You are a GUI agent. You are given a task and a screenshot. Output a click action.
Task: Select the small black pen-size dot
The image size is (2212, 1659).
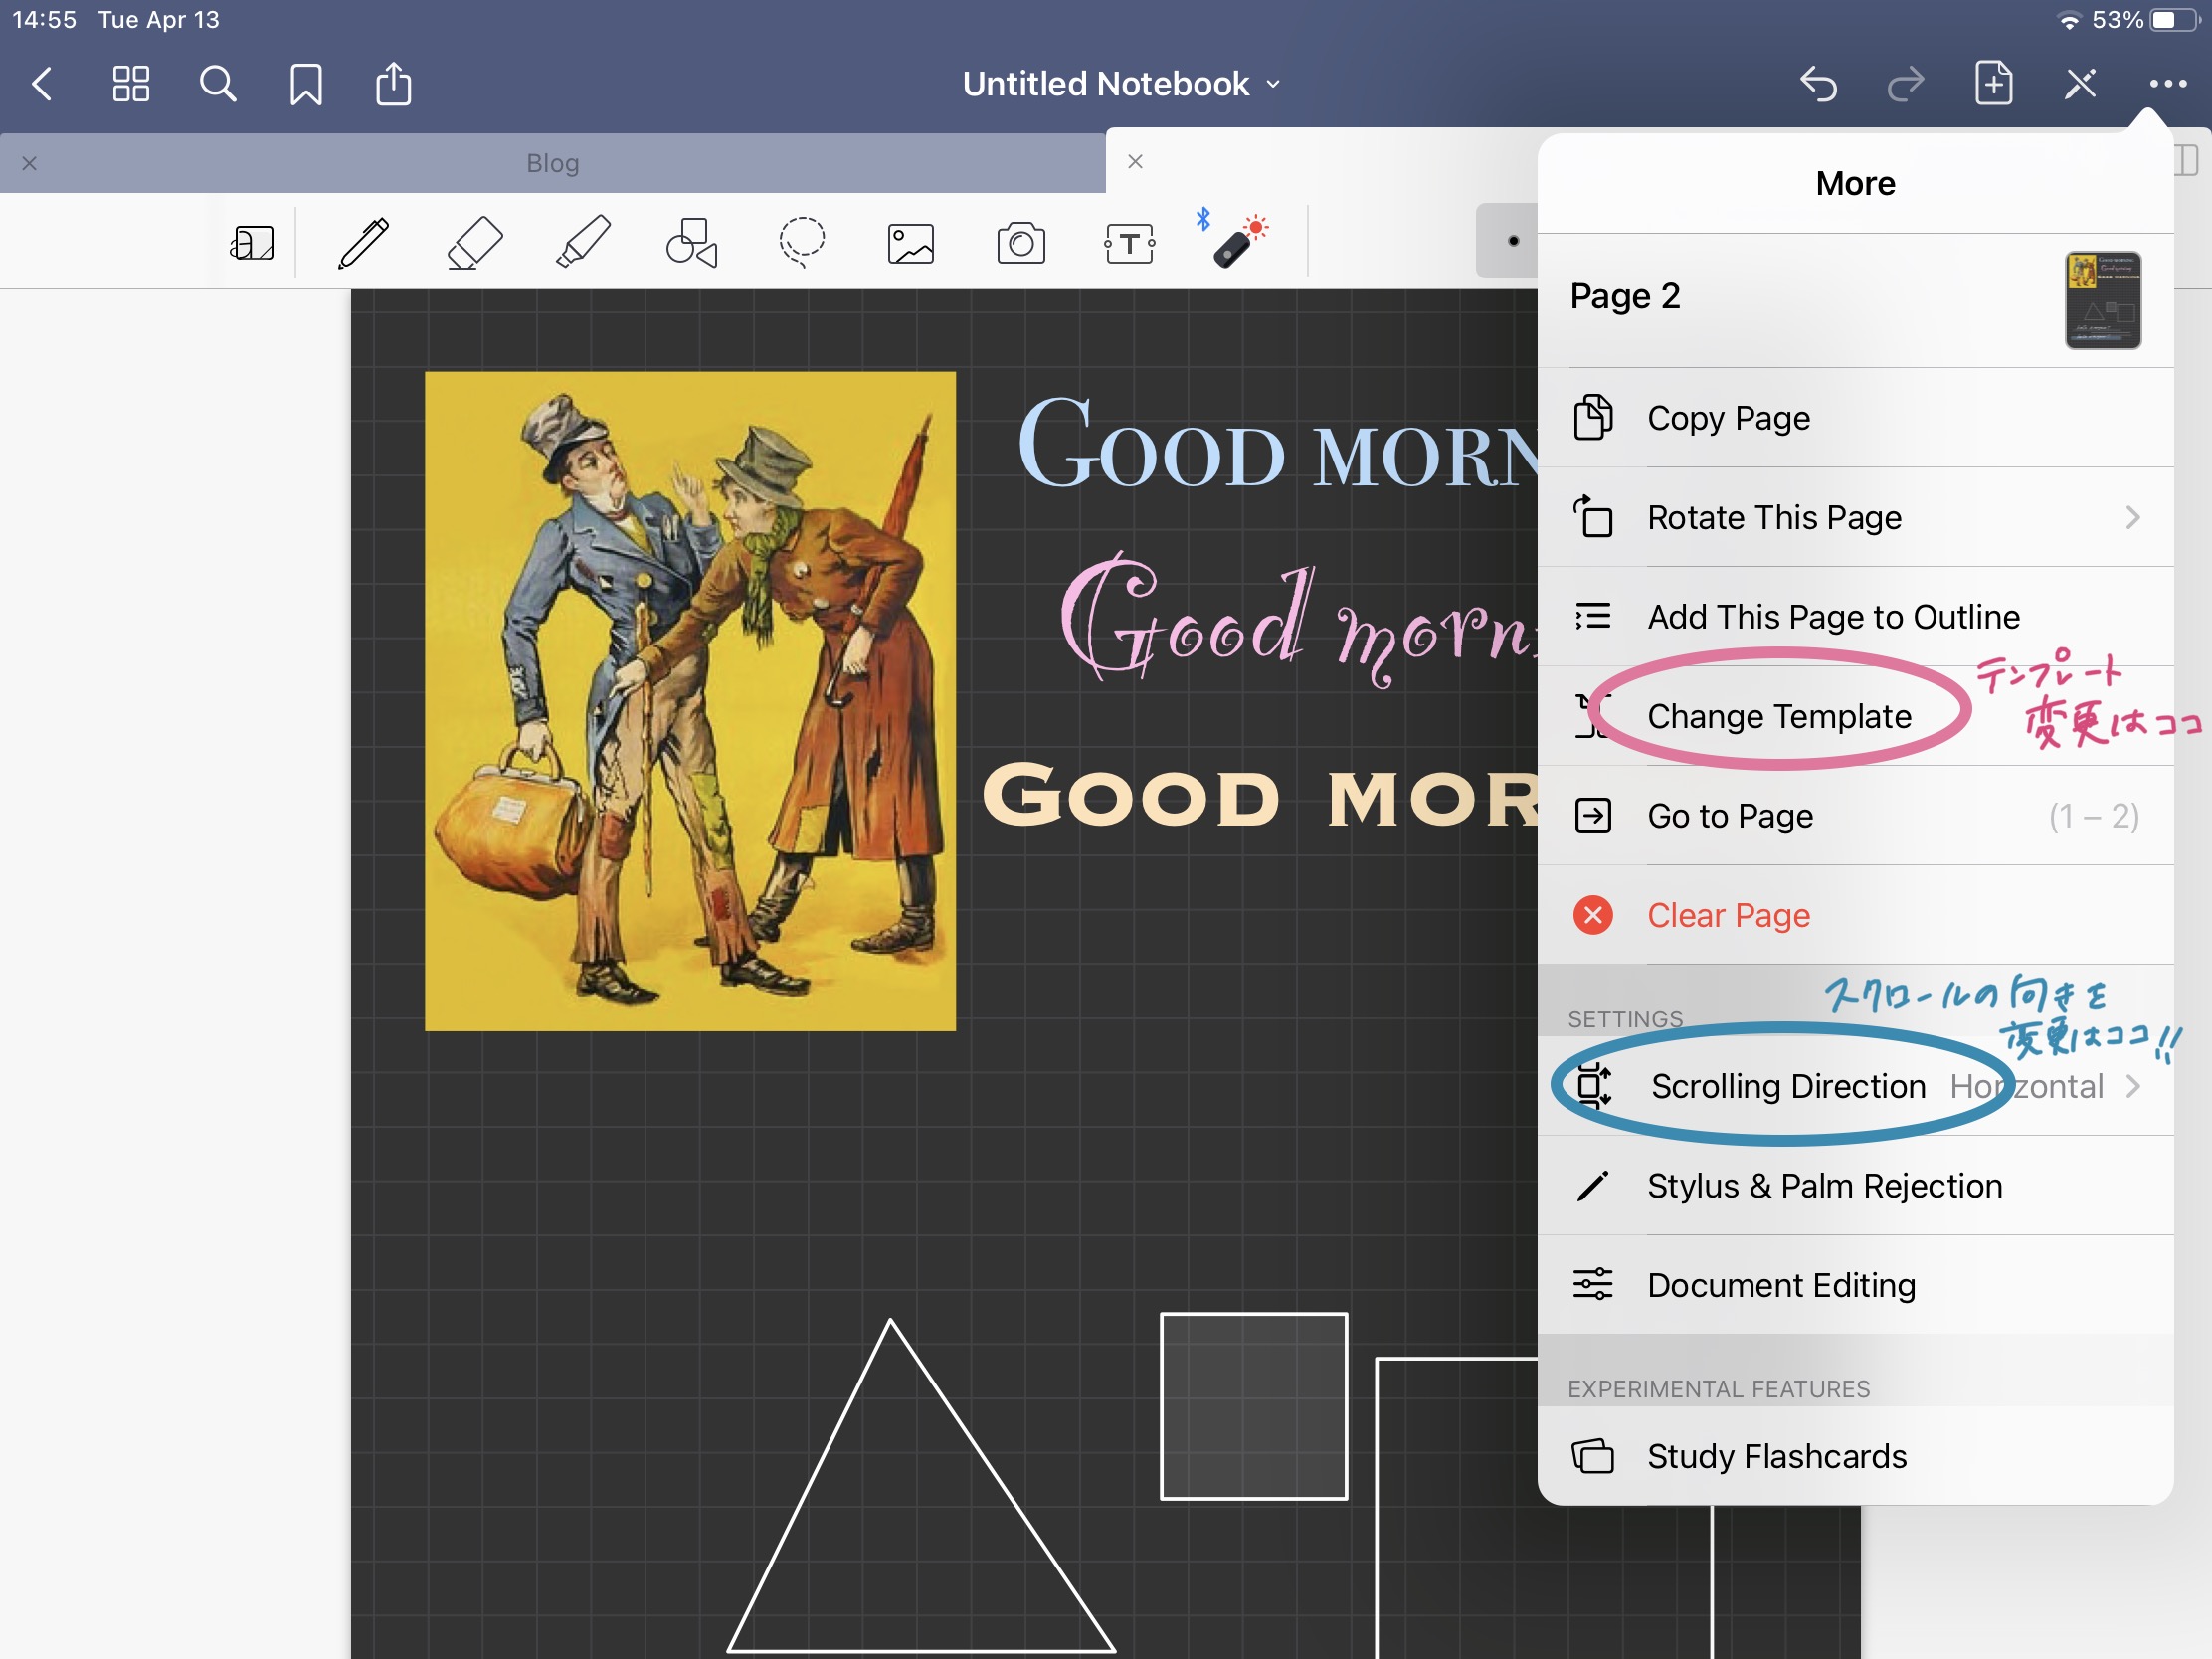(x=1513, y=241)
